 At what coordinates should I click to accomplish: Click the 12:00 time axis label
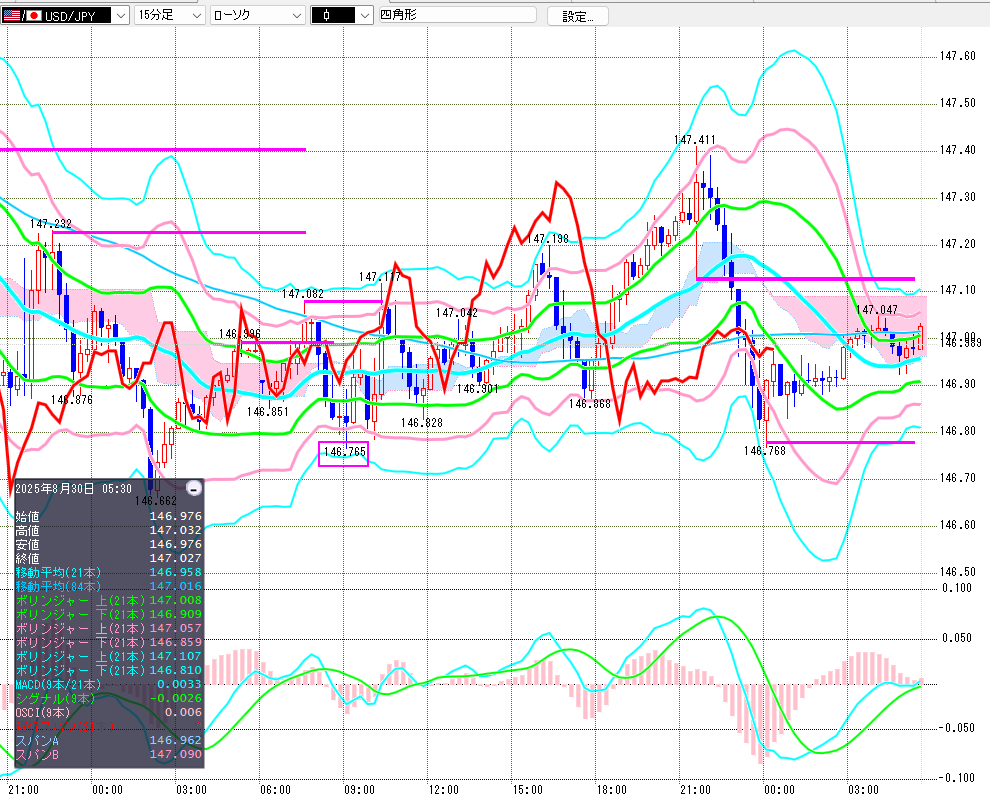coord(443,790)
